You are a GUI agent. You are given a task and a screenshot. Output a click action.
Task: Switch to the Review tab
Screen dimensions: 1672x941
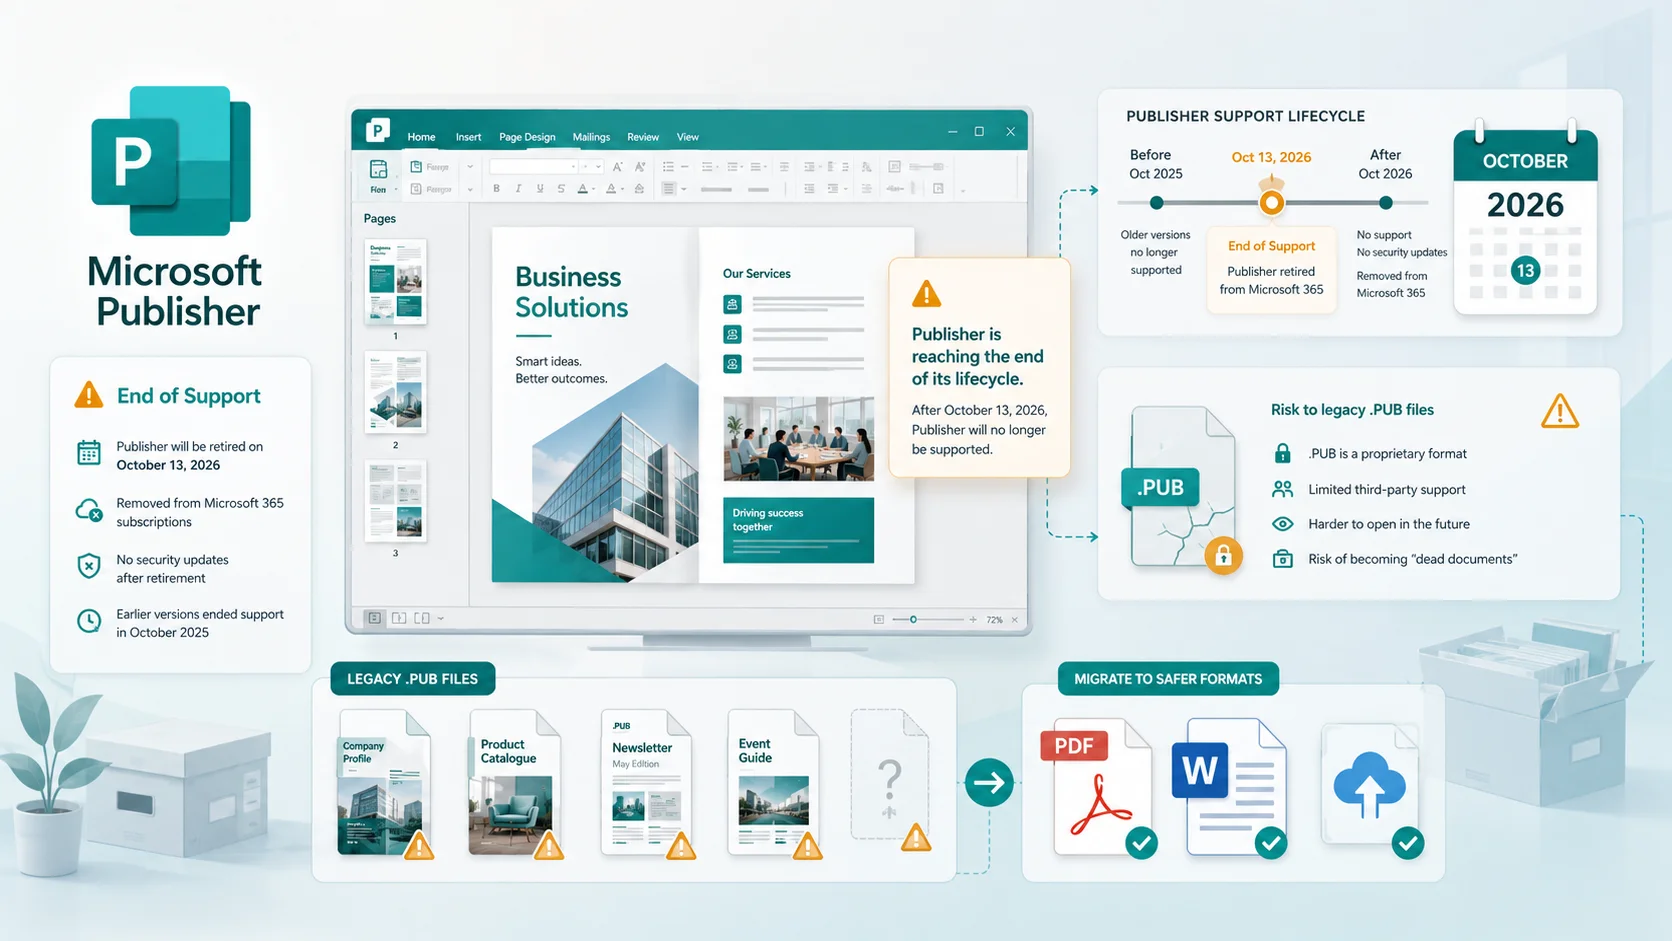[x=643, y=137]
